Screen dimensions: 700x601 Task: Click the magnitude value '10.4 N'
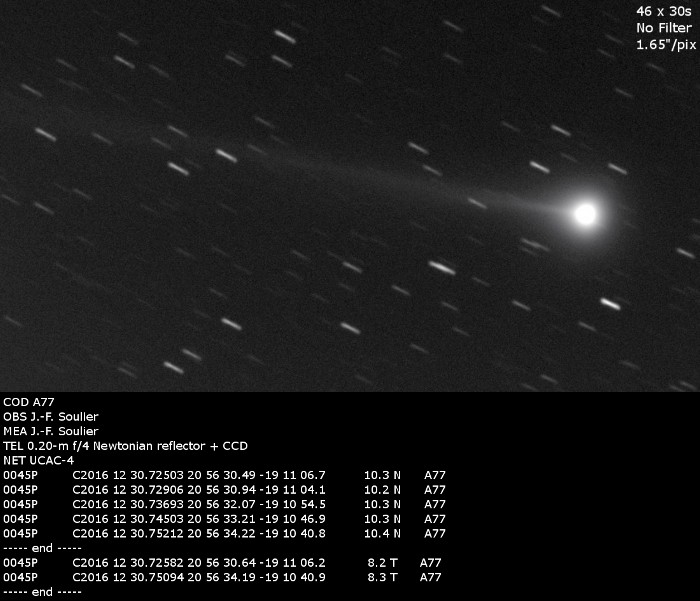(x=382, y=534)
